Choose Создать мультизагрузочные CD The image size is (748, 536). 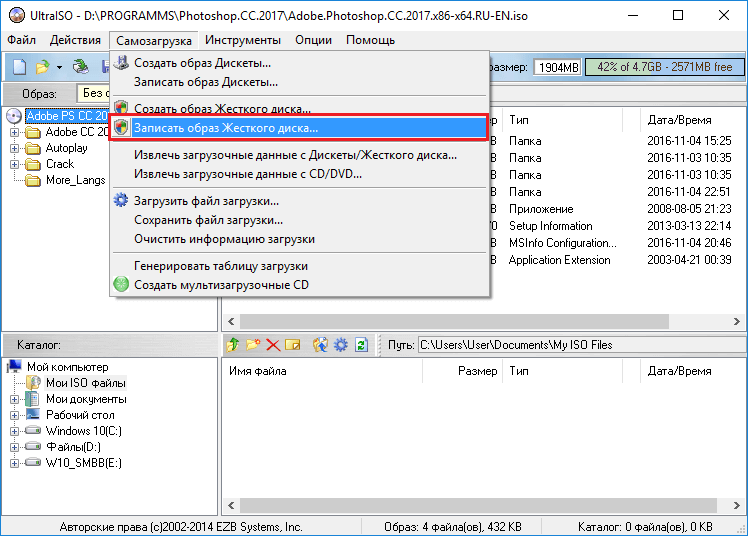click(299, 285)
